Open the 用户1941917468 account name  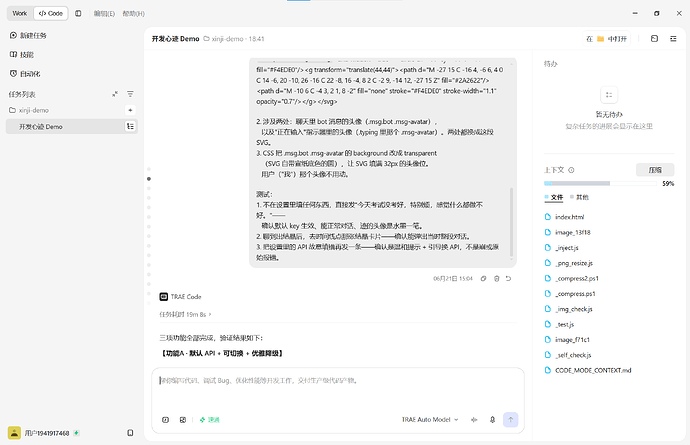pyautogui.click(x=47, y=433)
